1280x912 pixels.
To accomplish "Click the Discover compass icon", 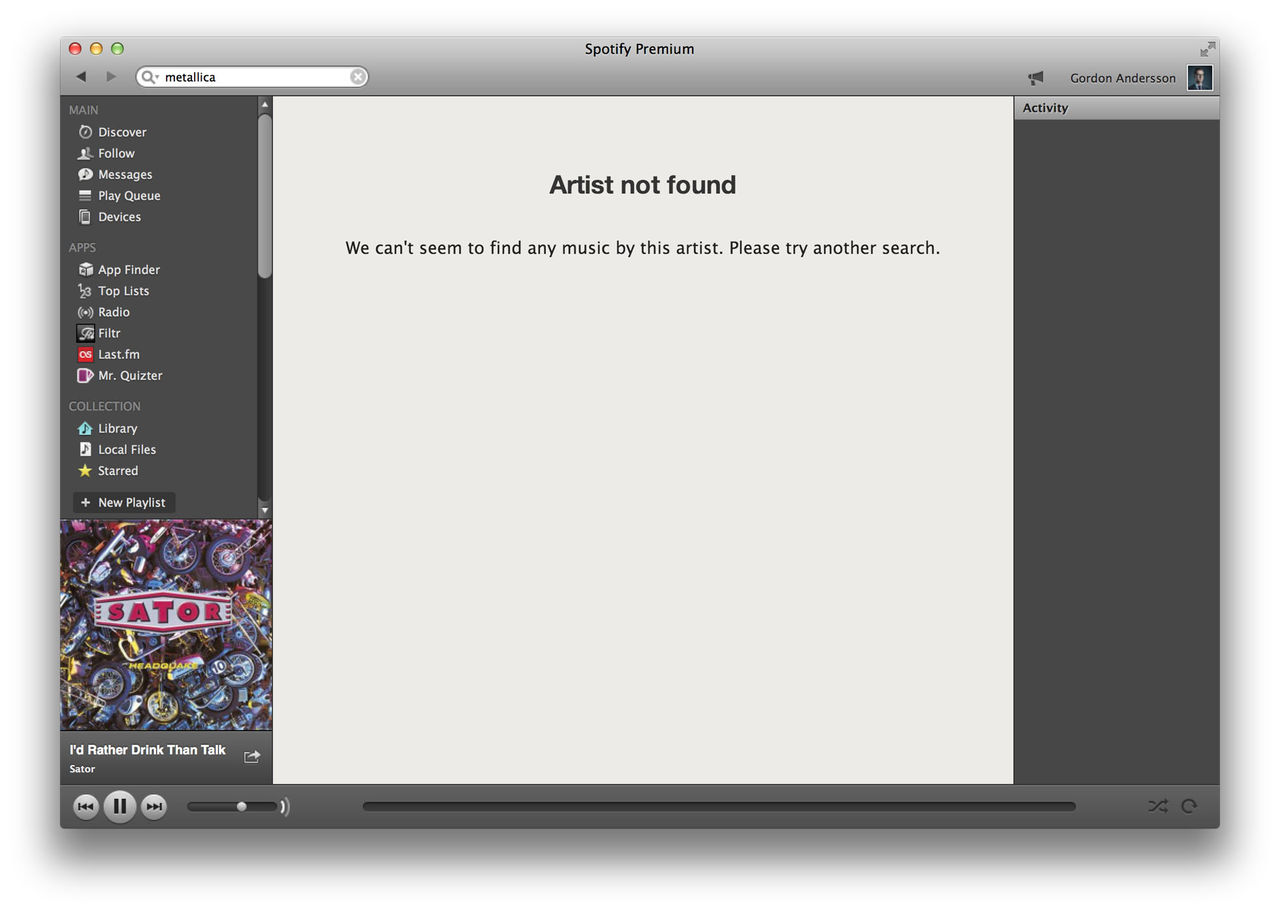I will point(85,132).
